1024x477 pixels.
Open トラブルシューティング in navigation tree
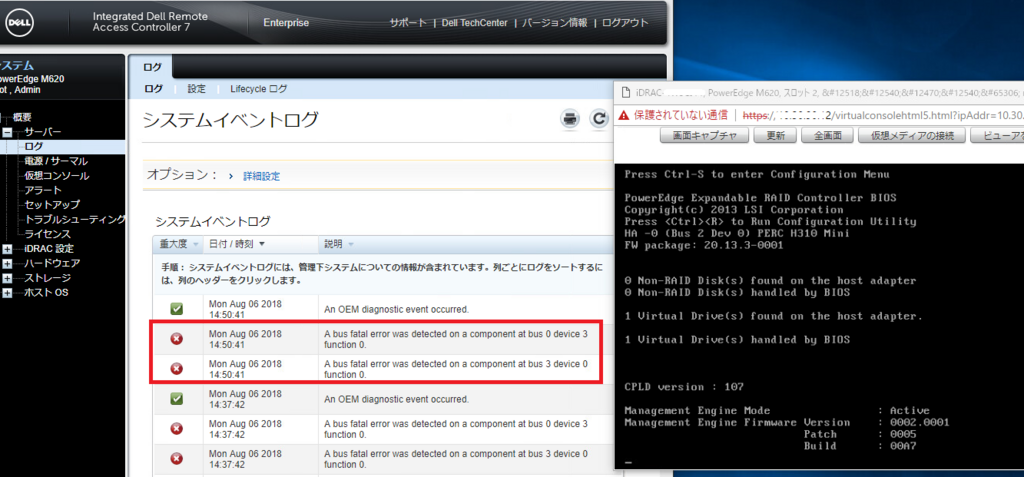click(75, 219)
